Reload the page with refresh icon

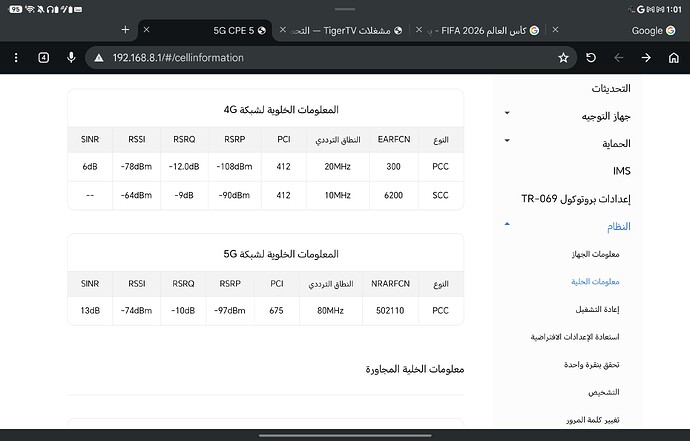[591, 58]
